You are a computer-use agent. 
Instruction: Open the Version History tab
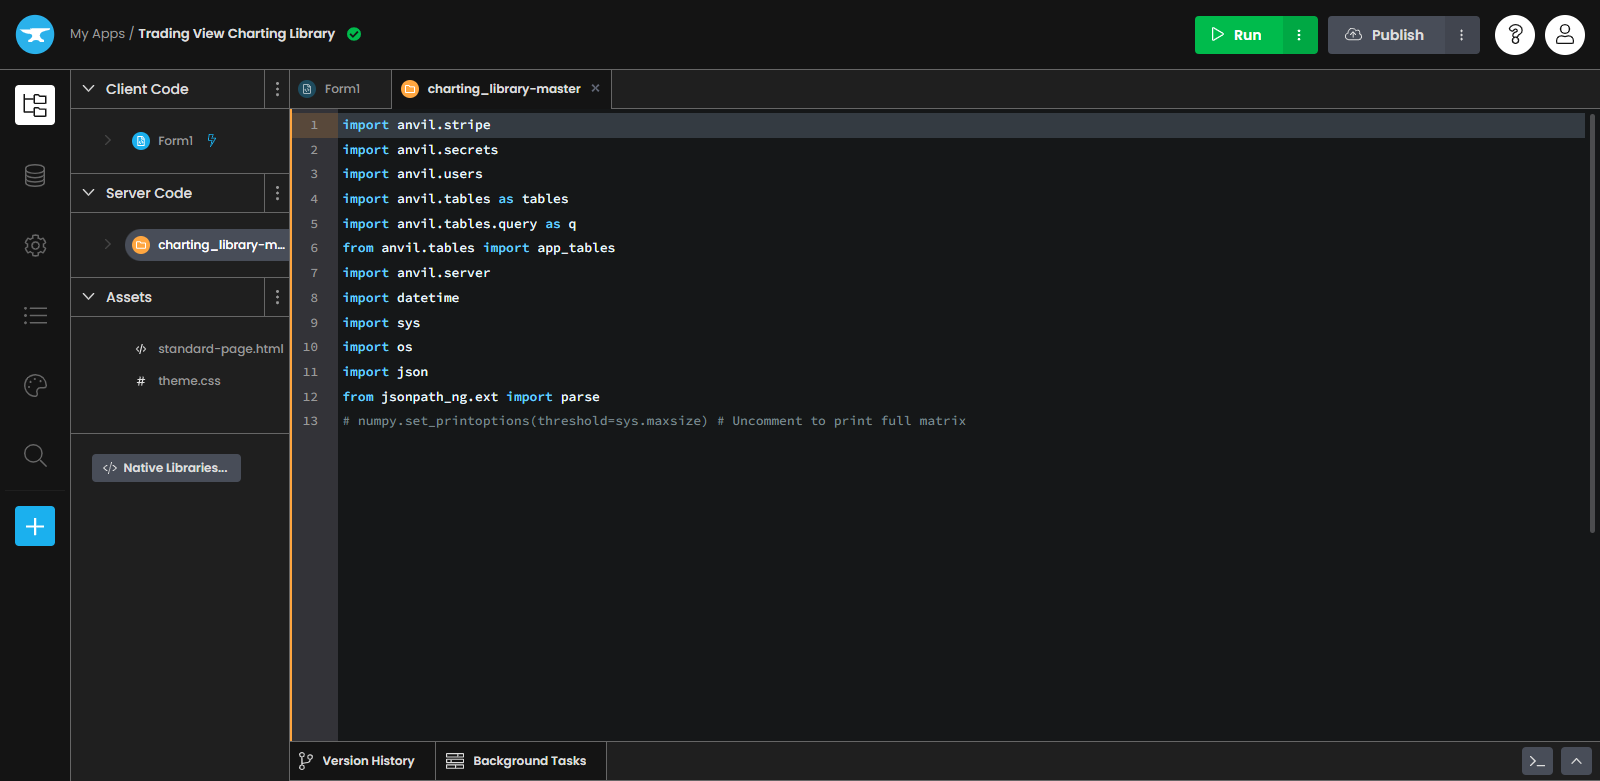point(362,761)
